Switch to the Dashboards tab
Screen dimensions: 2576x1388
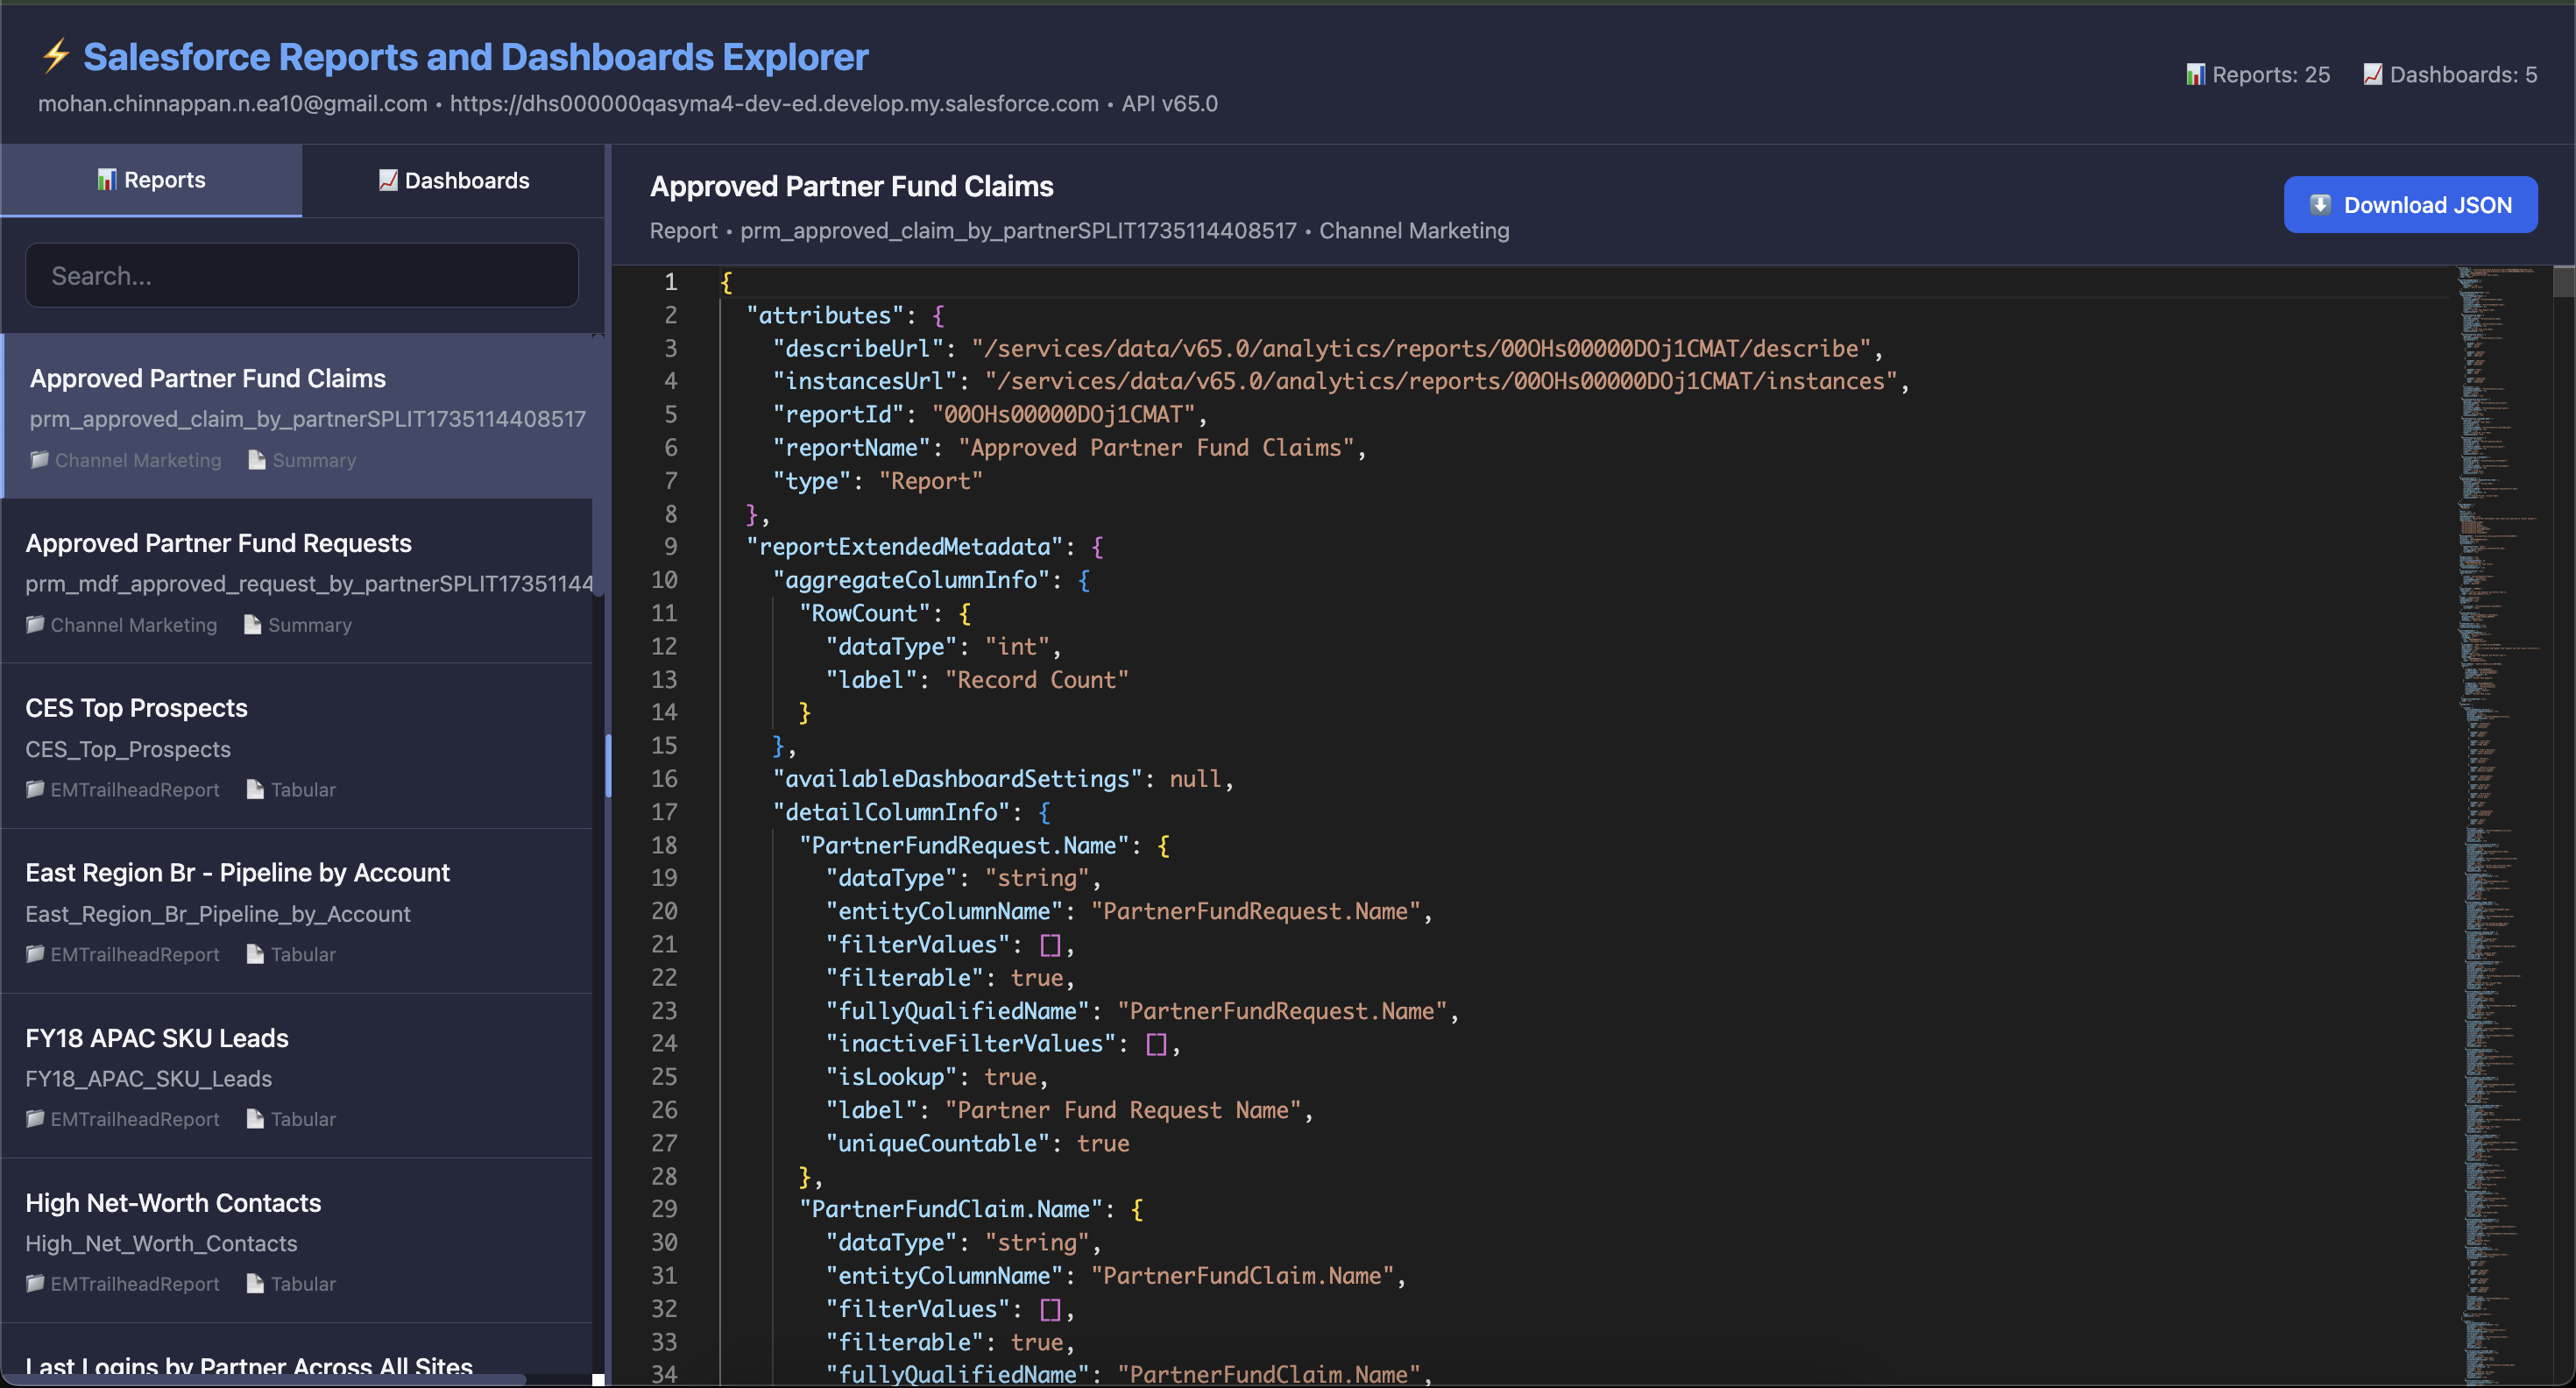(454, 180)
